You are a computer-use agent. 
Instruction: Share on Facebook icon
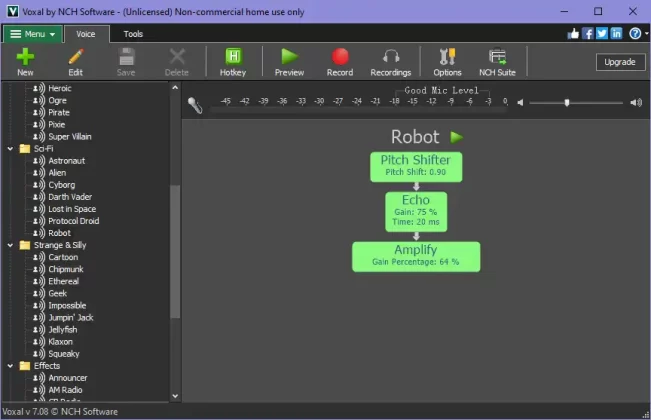pos(587,34)
